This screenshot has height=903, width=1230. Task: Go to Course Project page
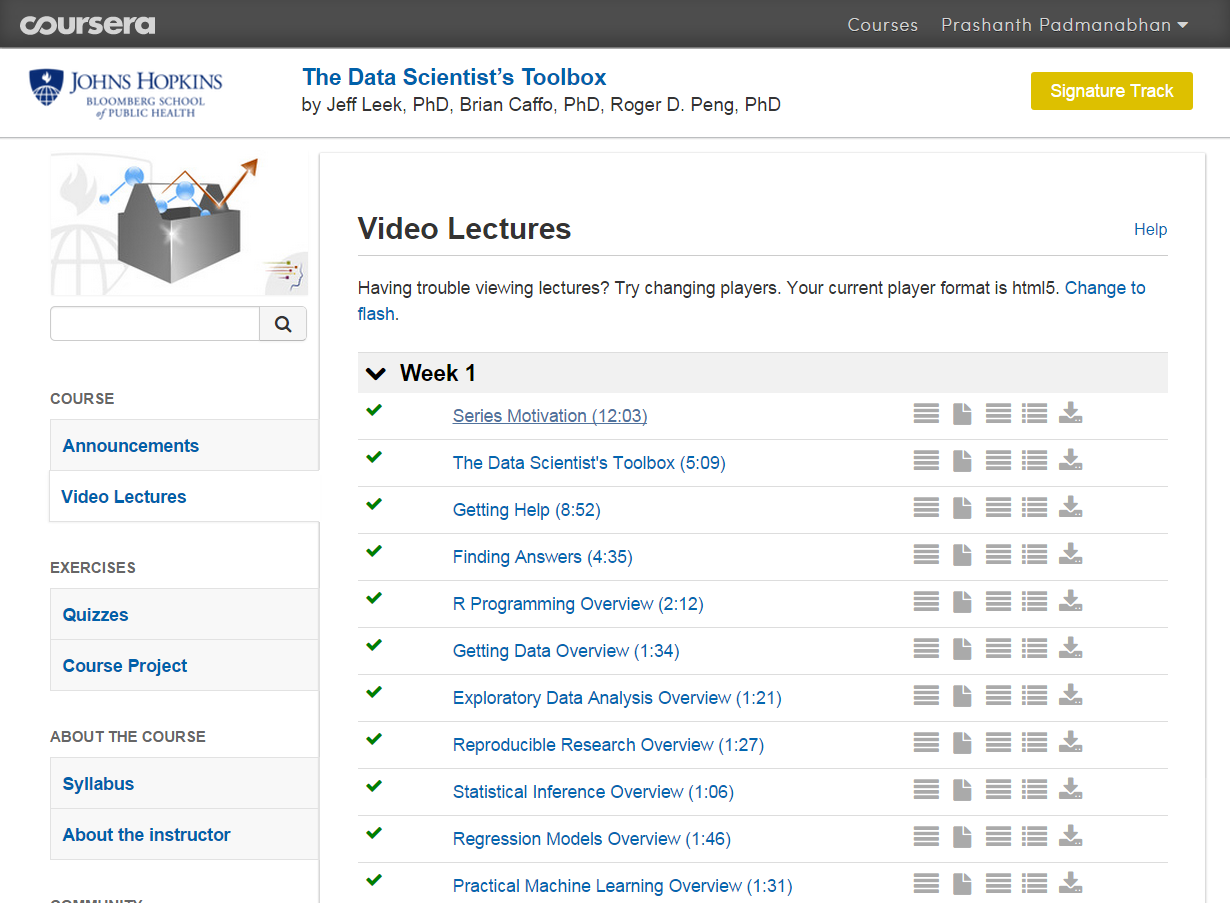pos(184,665)
